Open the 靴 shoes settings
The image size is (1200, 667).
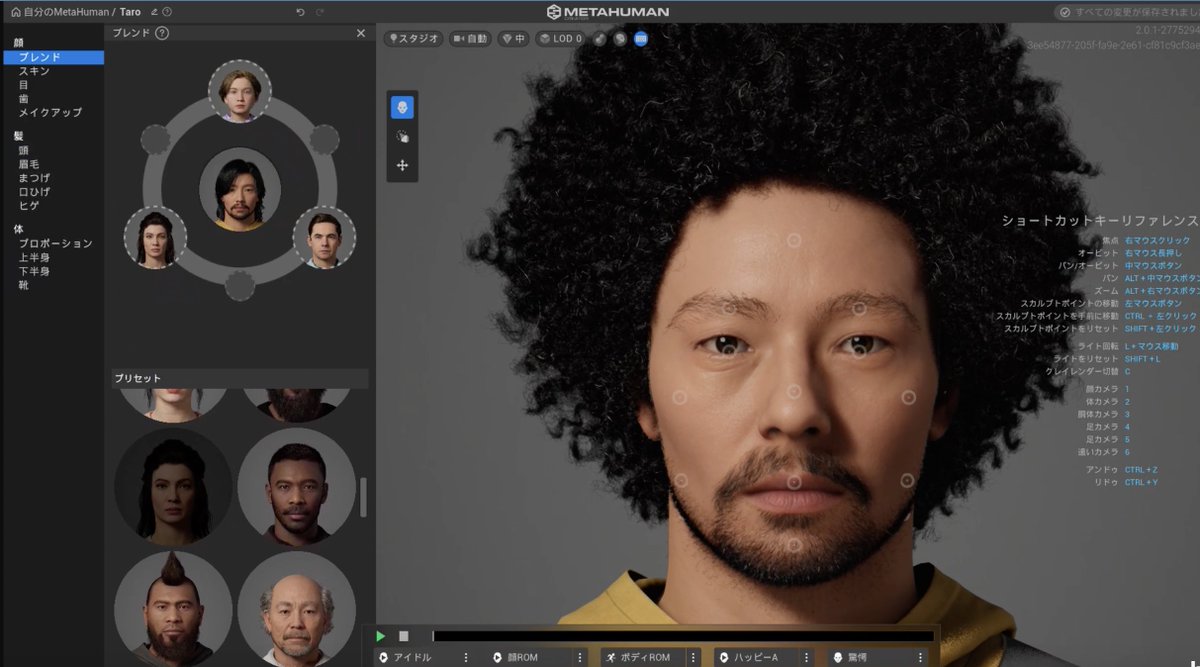24,285
